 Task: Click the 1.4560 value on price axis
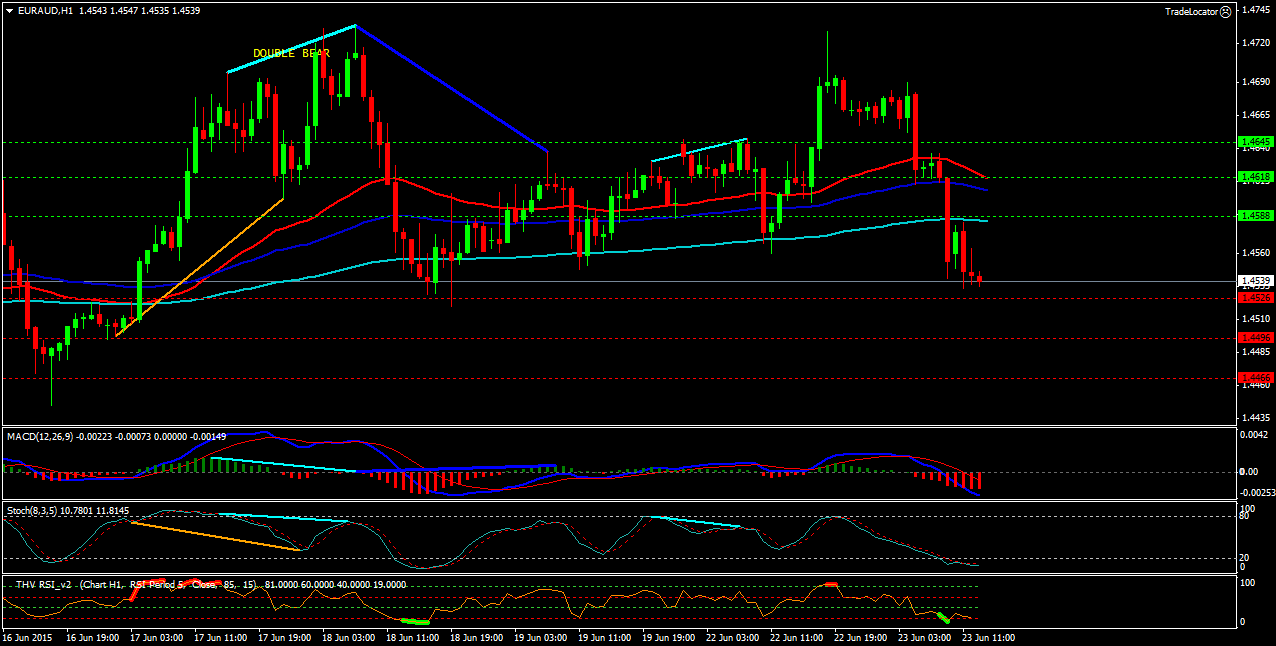(x=1256, y=253)
